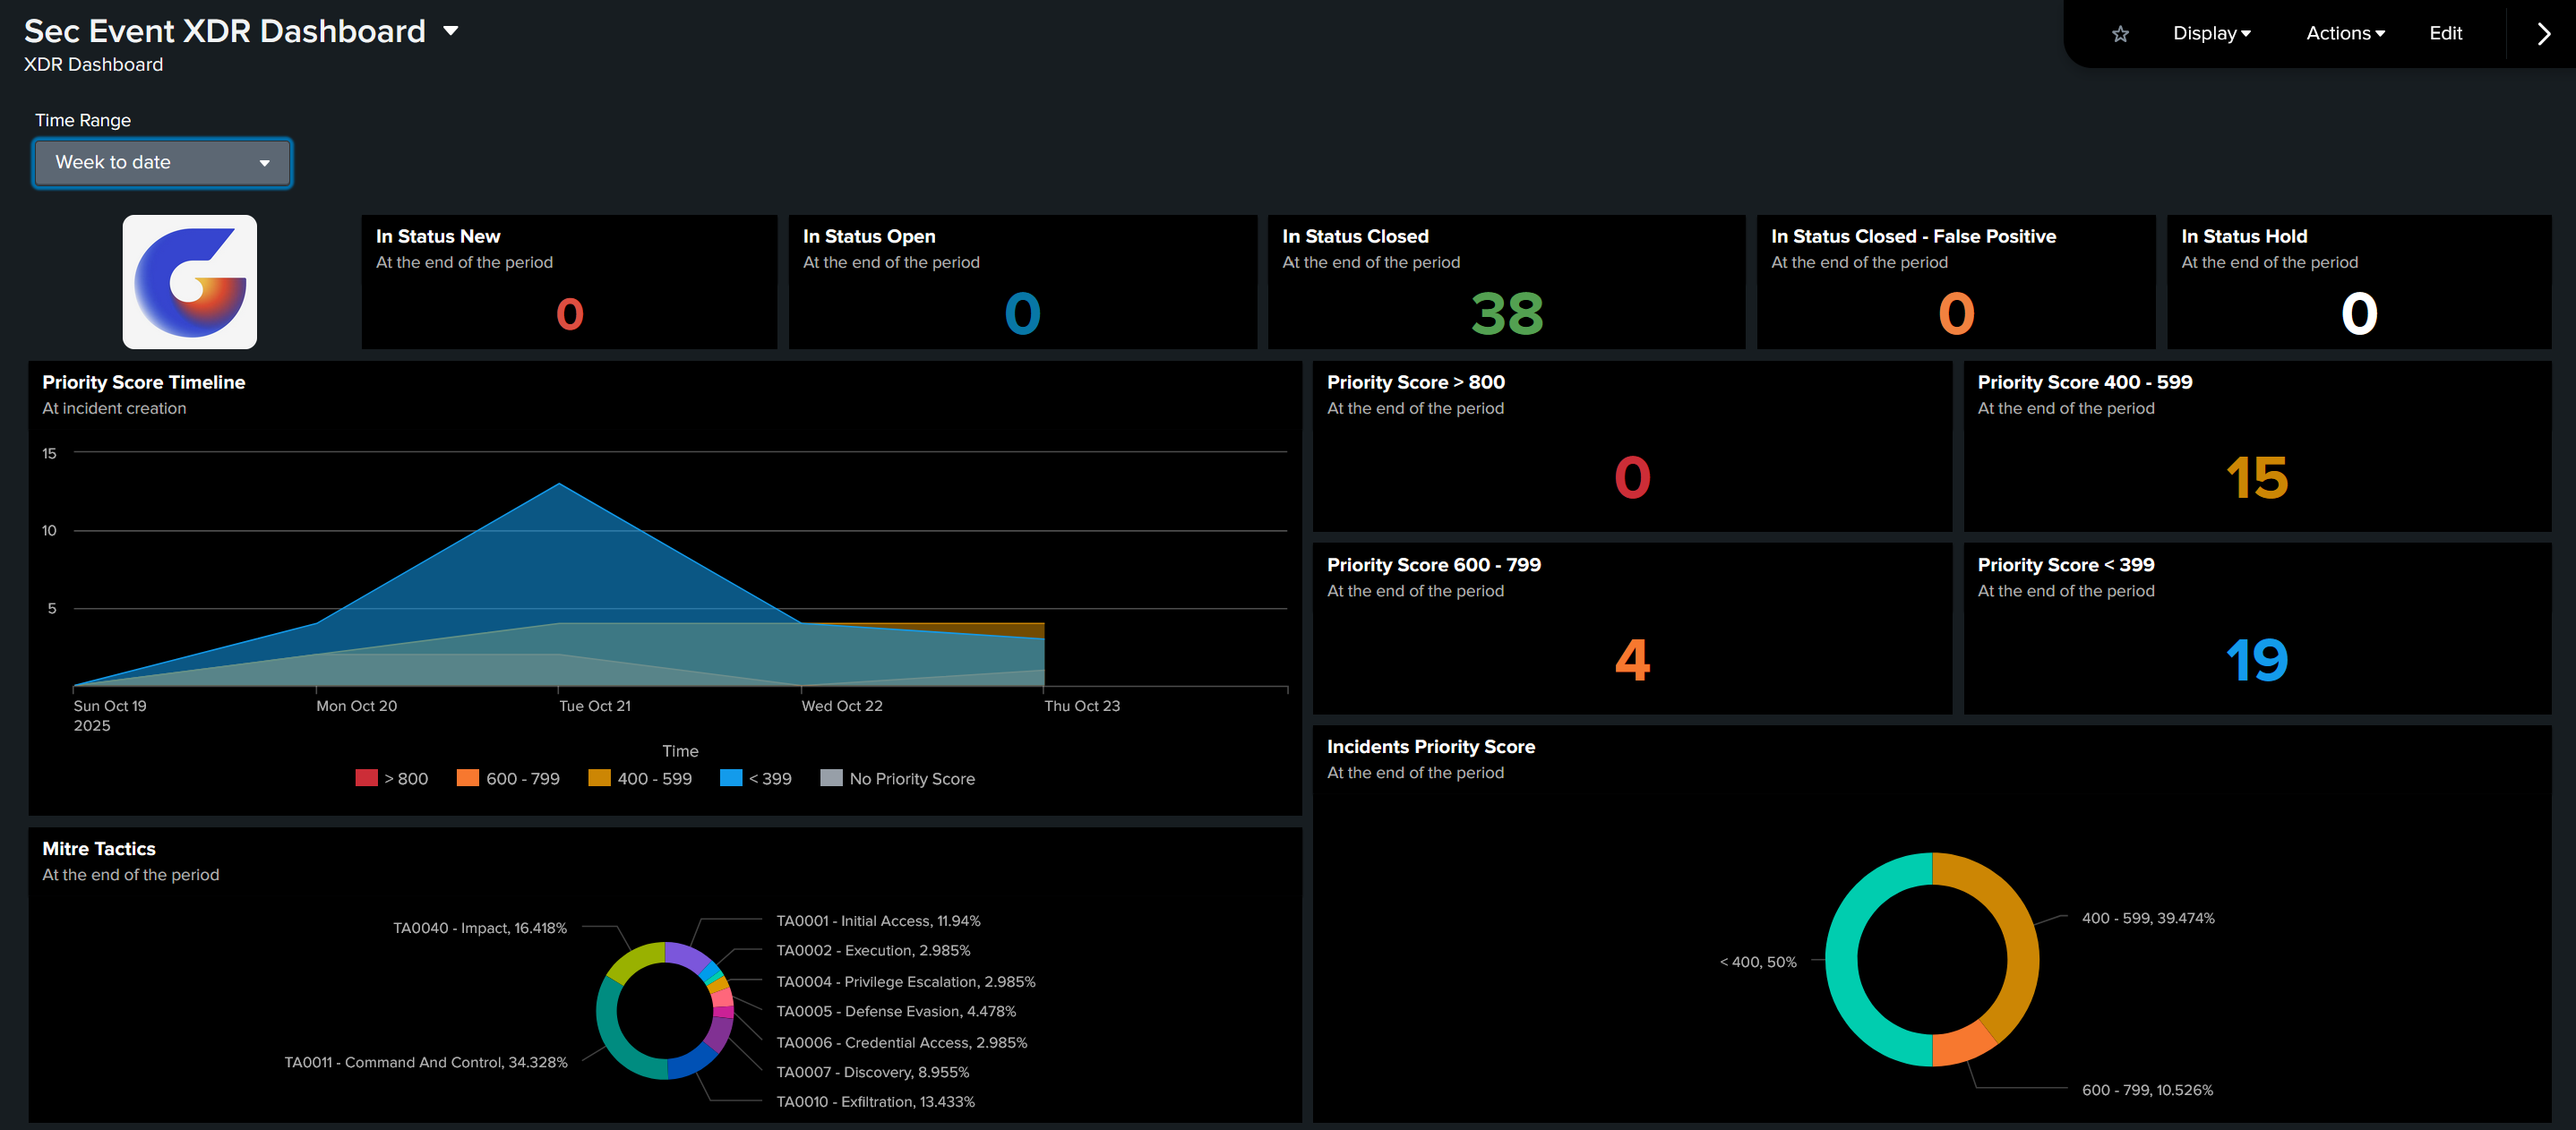Image resolution: width=2576 pixels, height=1130 pixels.
Task: Click the XDR Dashboard subtitle
Action: point(93,65)
